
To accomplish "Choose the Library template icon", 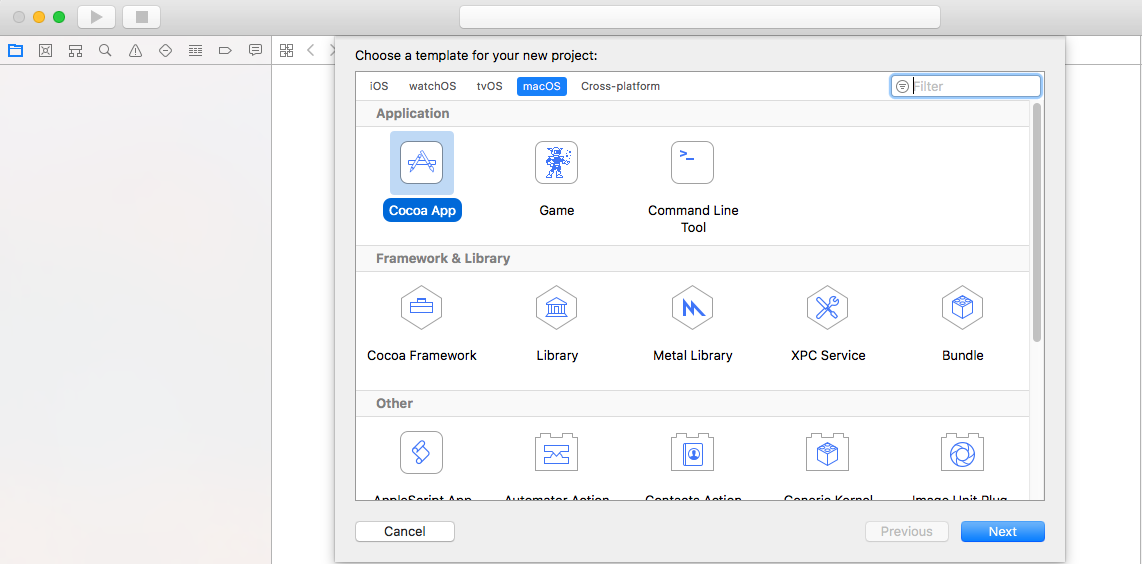I will tap(556, 308).
